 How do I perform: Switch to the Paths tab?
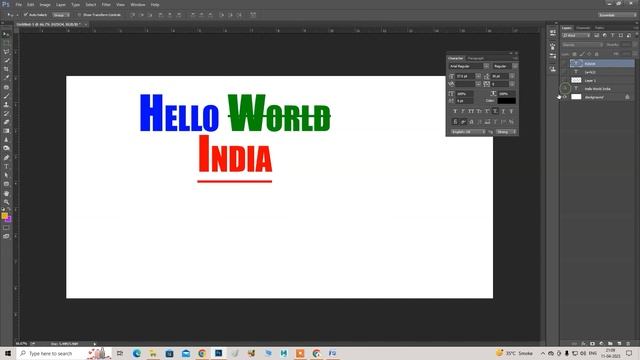pyautogui.click(x=600, y=28)
